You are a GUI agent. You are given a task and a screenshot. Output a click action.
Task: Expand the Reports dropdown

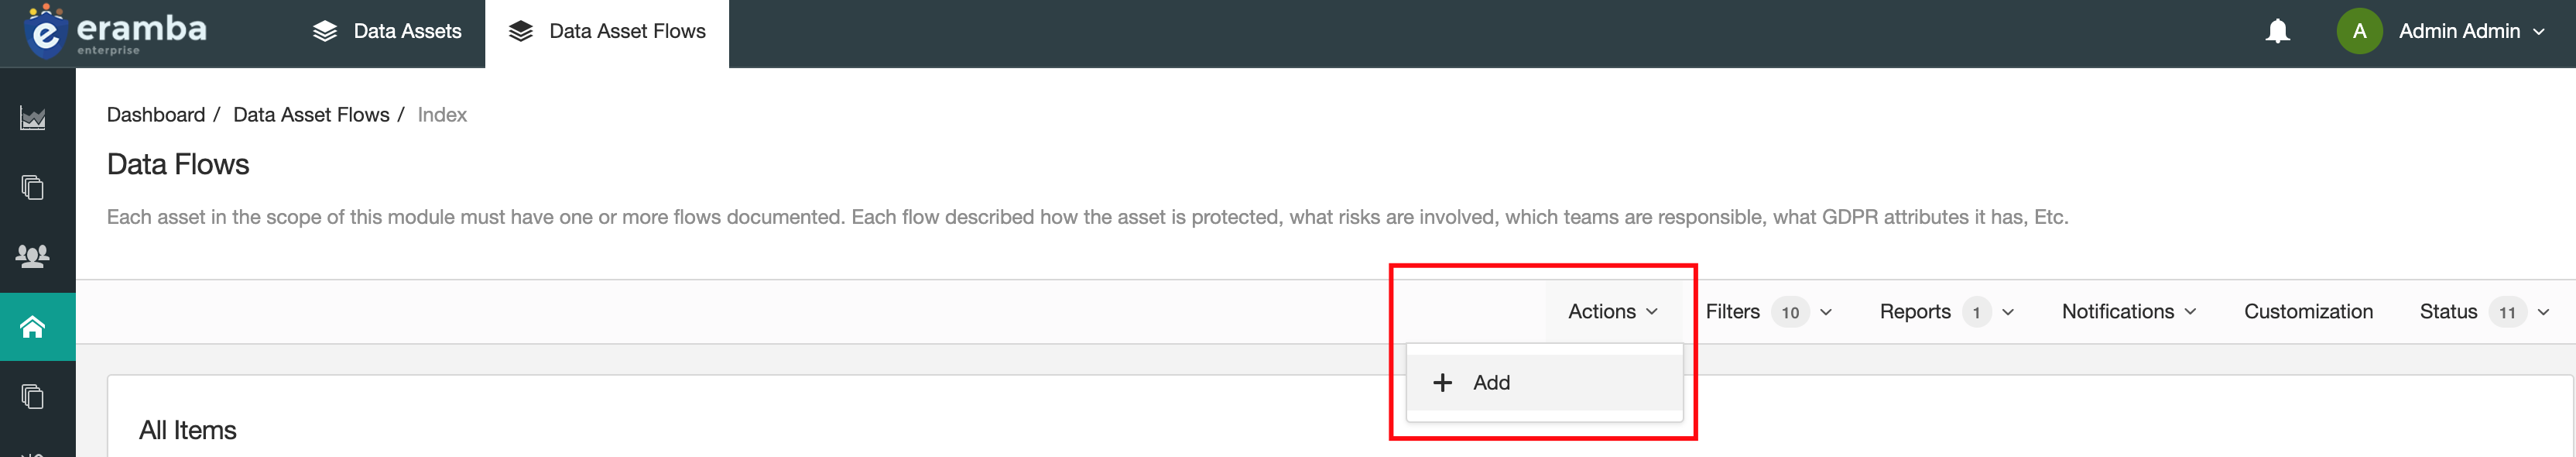pyautogui.click(x=1946, y=312)
